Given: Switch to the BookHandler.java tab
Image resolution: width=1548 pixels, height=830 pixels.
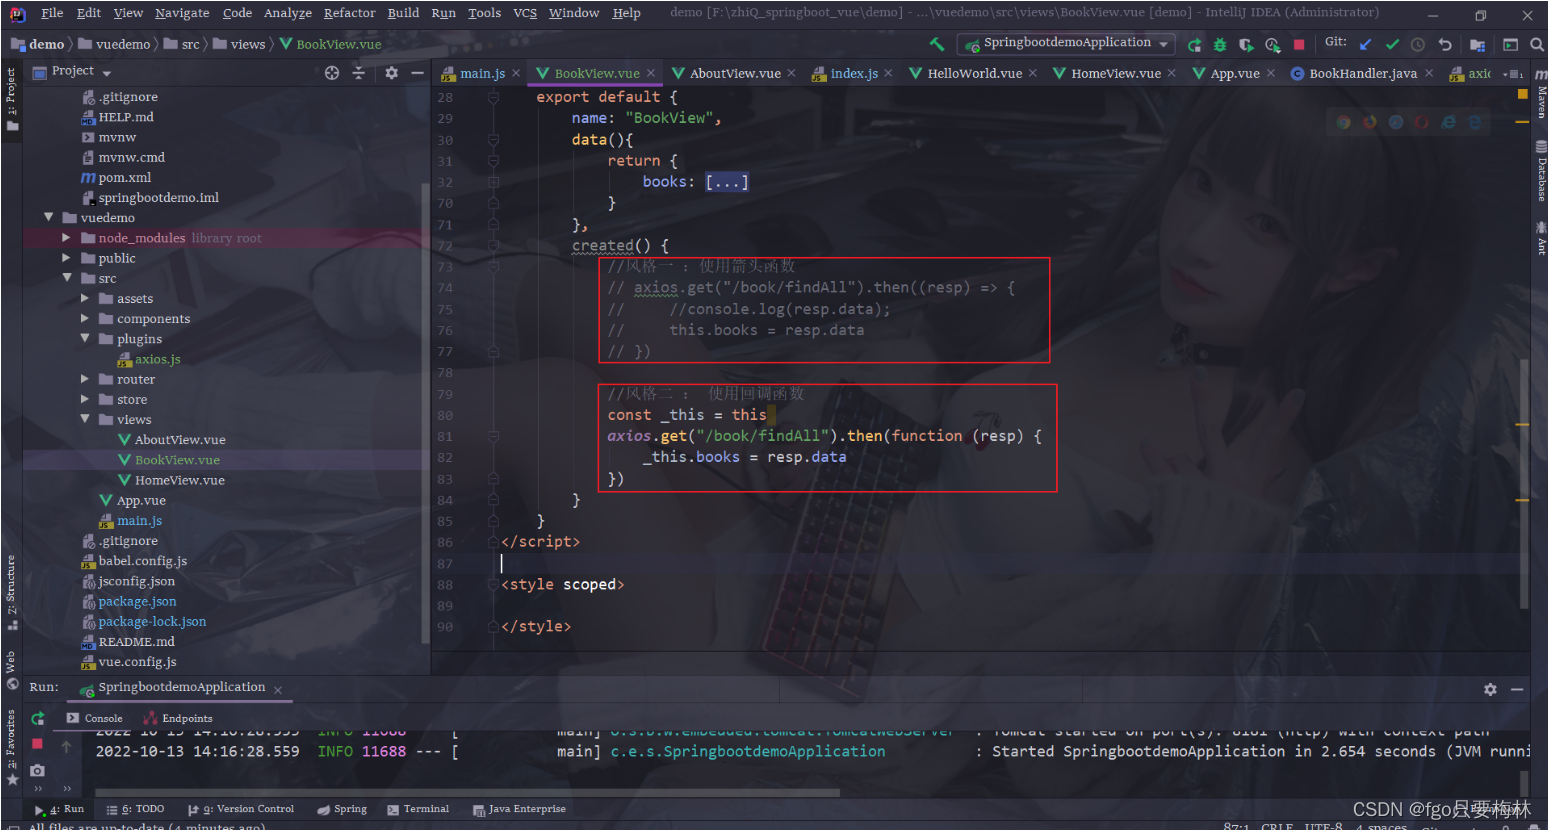Looking at the screenshot, I should (1363, 73).
